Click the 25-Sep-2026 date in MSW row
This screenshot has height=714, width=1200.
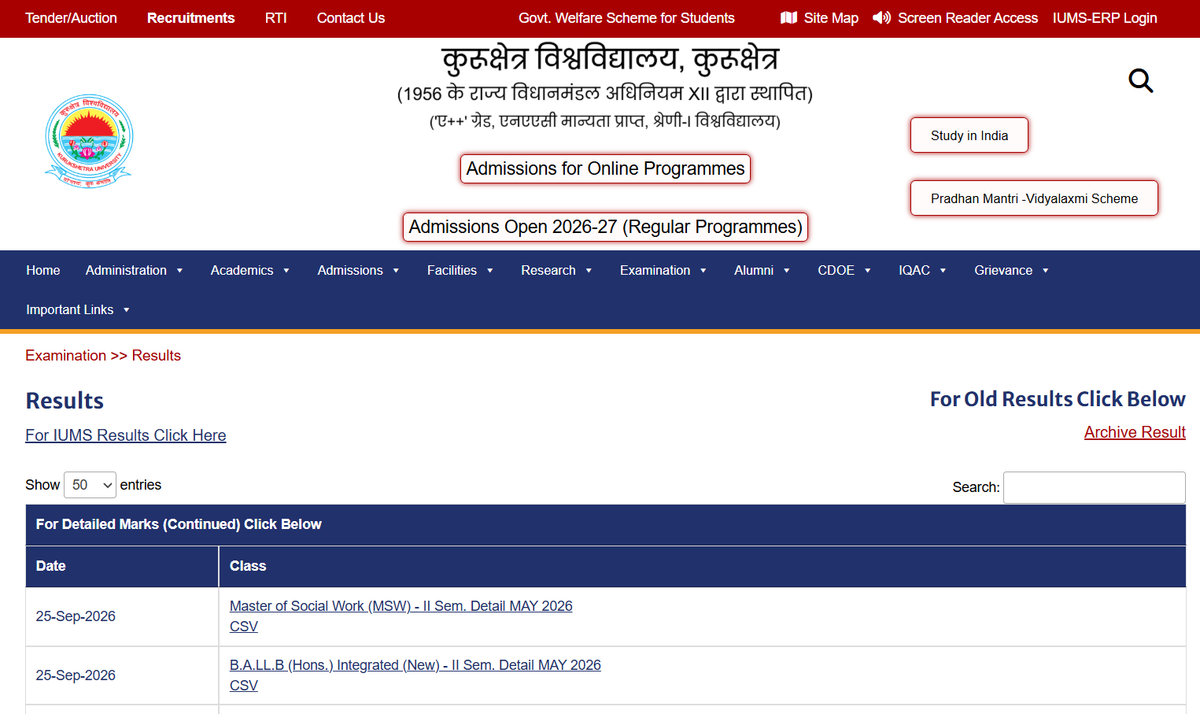point(75,616)
